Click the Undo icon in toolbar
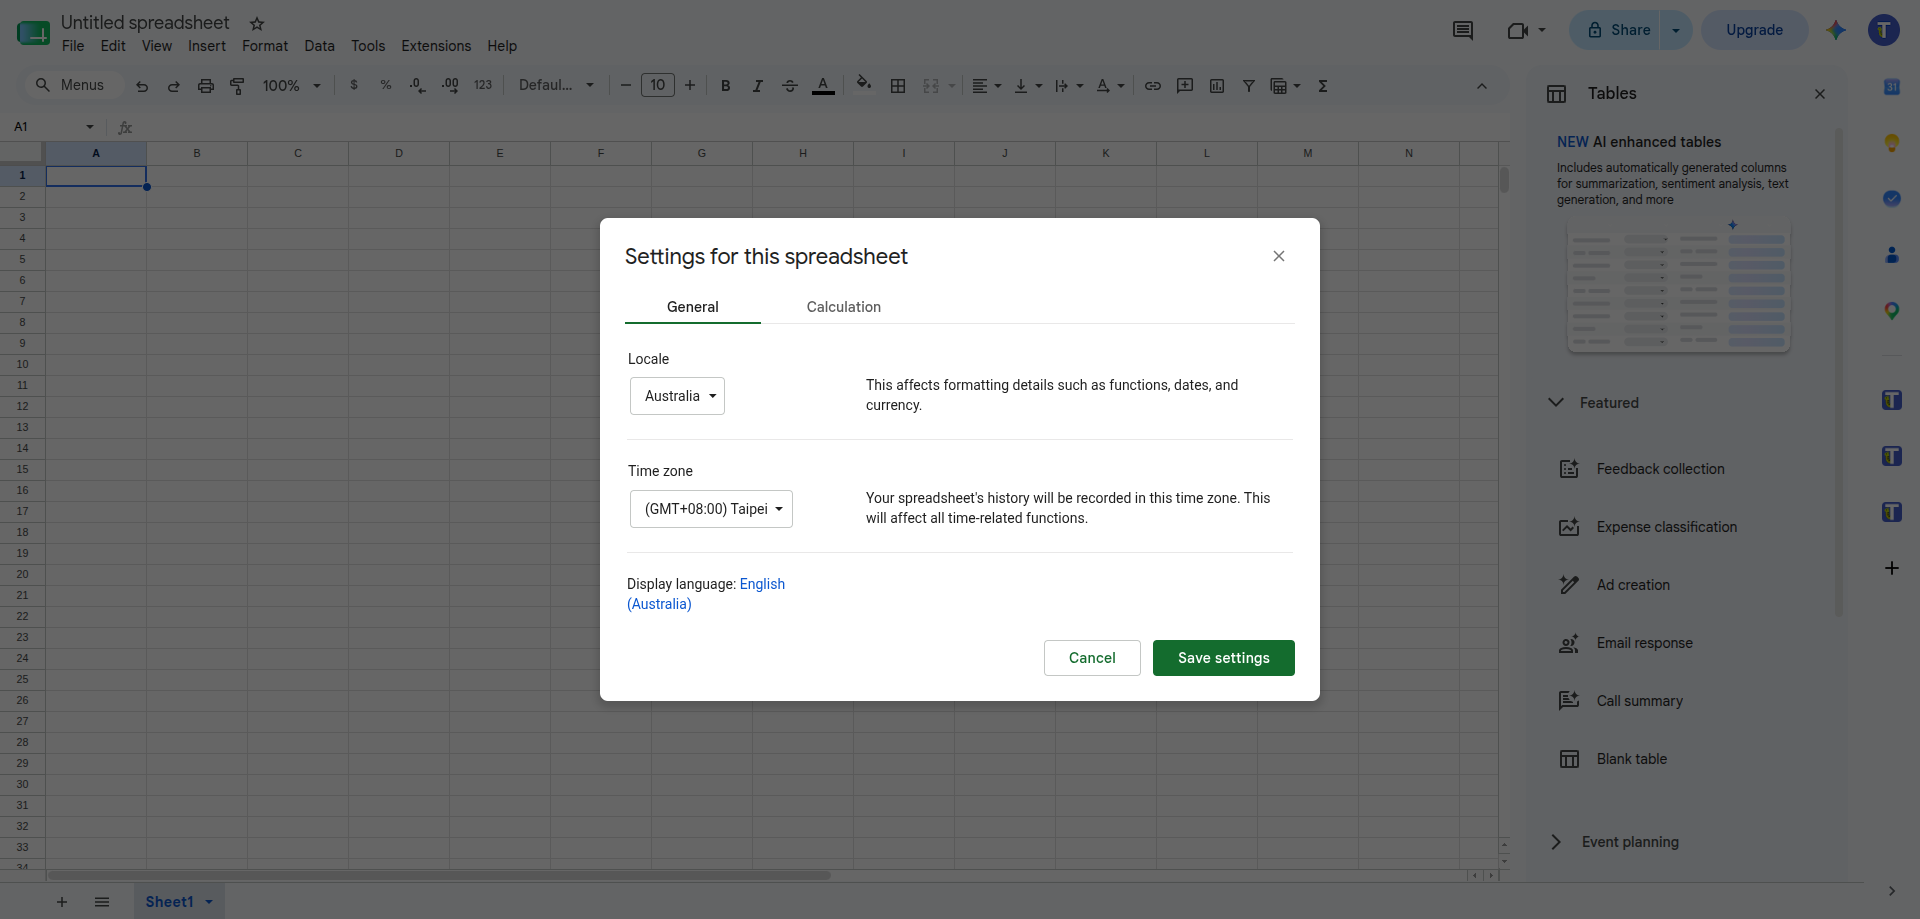 coord(142,86)
